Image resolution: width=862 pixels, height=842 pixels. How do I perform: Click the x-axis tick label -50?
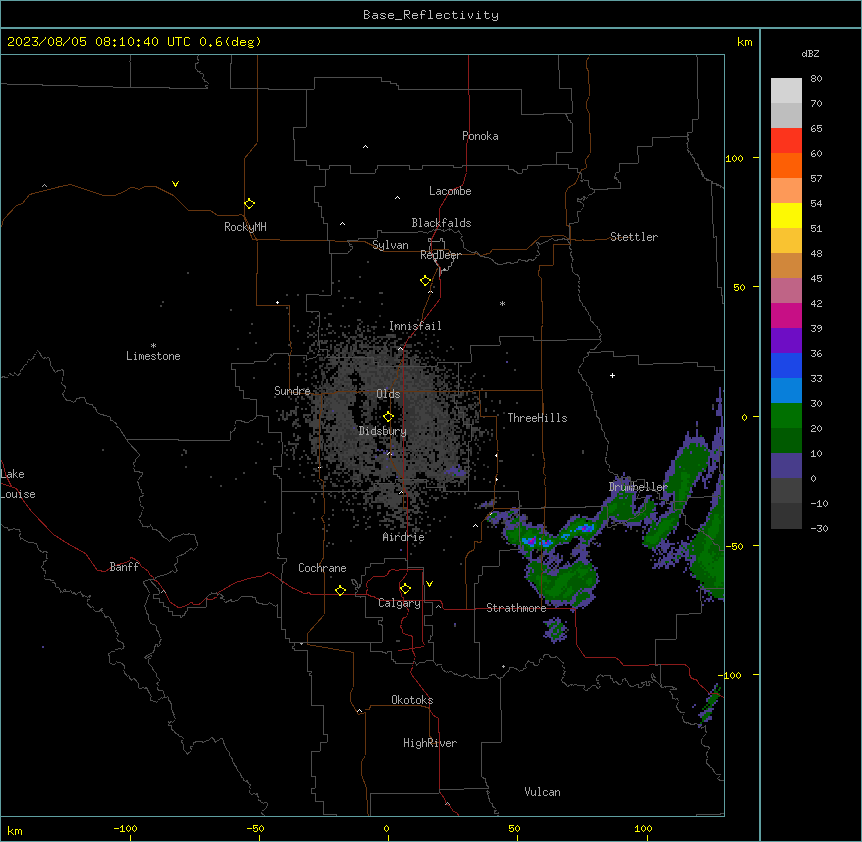pos(255,828)
